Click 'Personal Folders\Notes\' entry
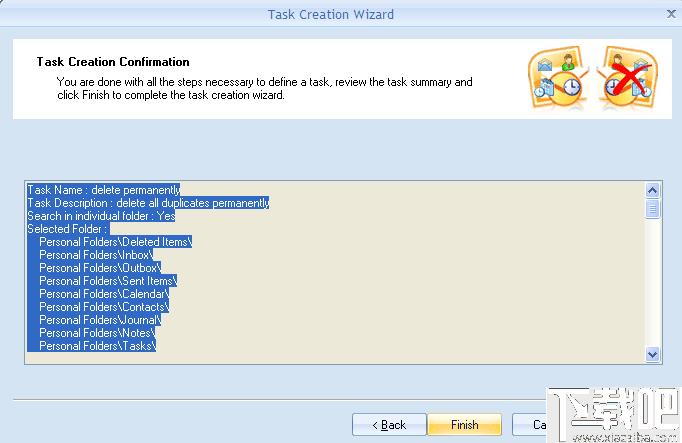The image size is (682, 443). pos(97,333)
